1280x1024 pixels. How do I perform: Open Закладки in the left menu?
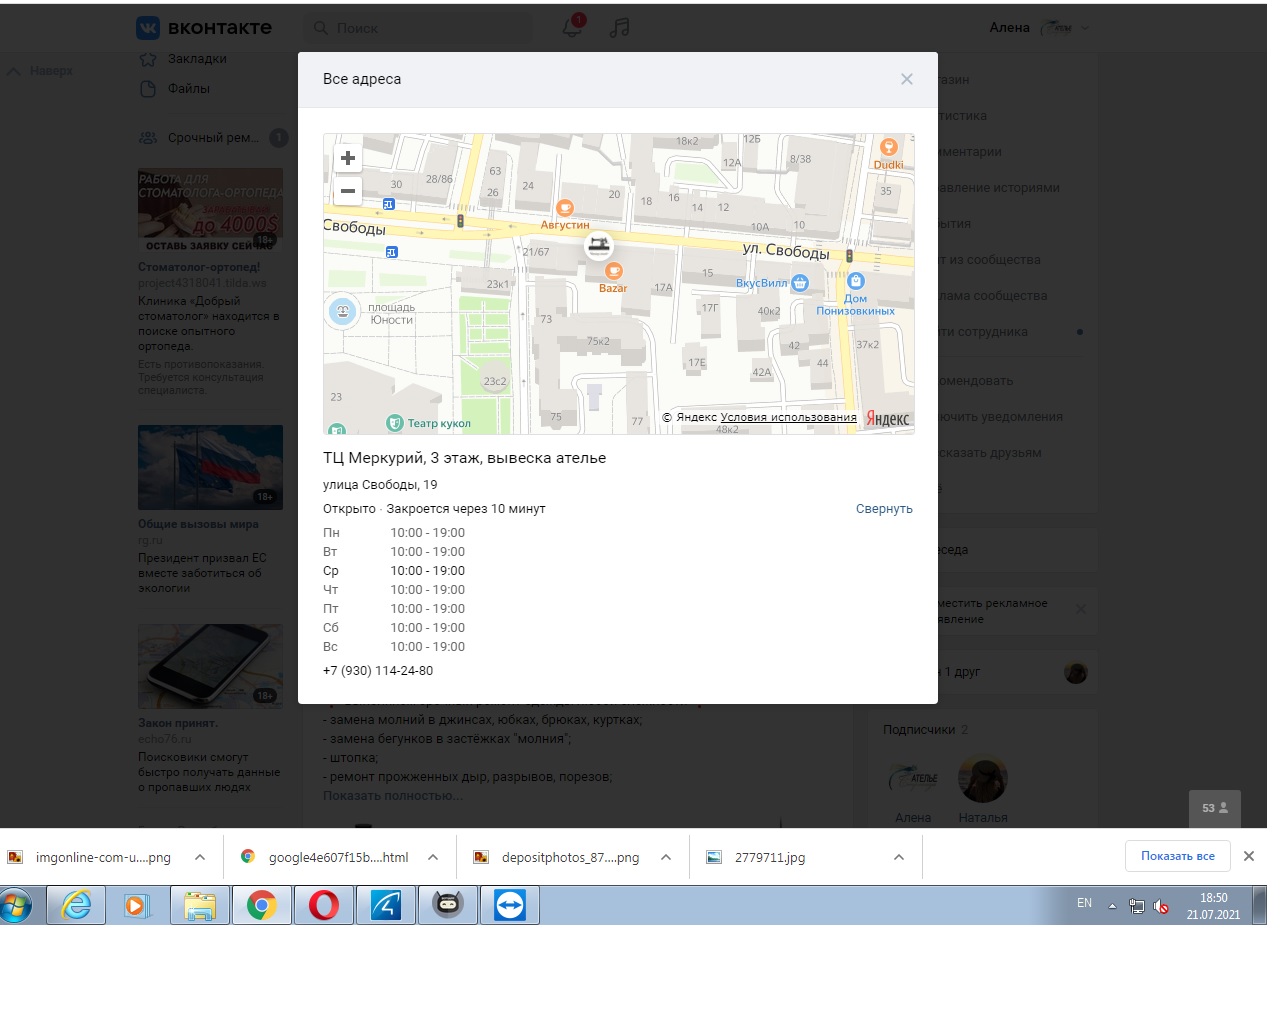(x=197, y=59)
